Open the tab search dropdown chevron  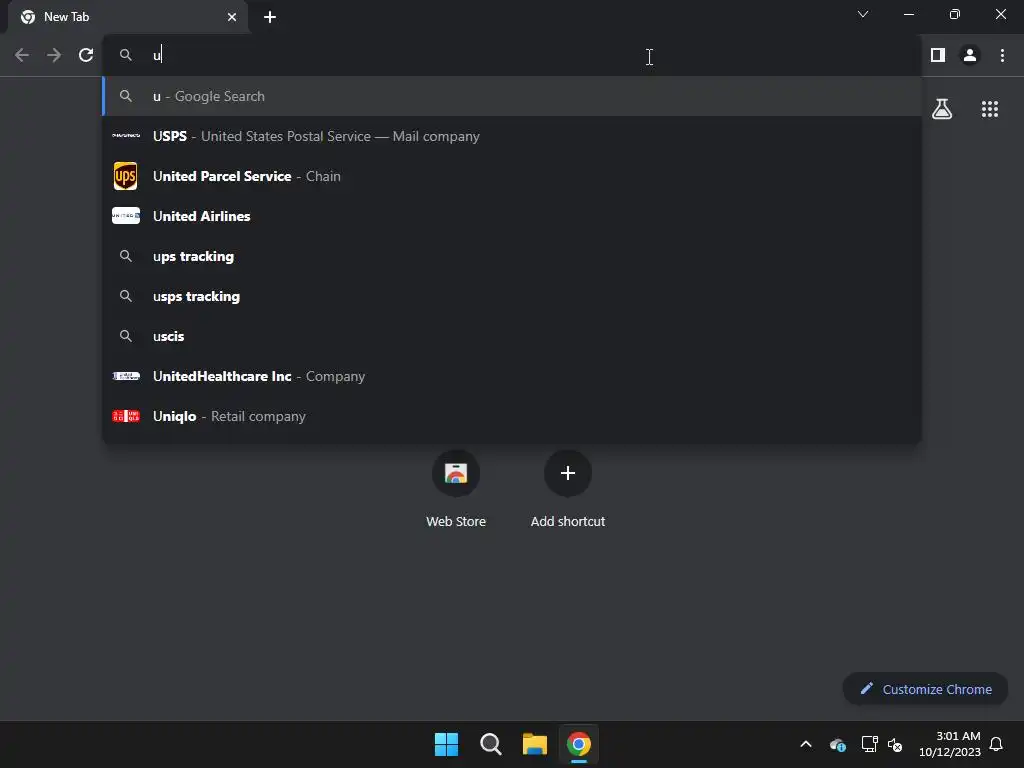pos(863,14)
